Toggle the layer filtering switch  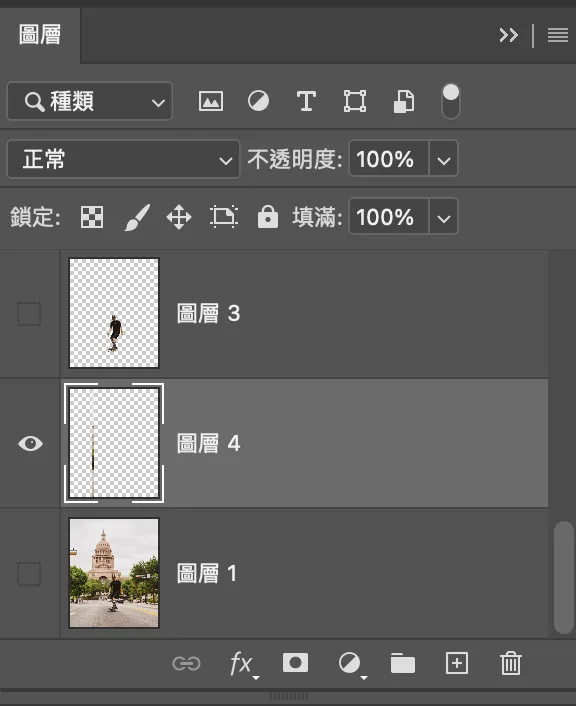click(x=451, y=101)
